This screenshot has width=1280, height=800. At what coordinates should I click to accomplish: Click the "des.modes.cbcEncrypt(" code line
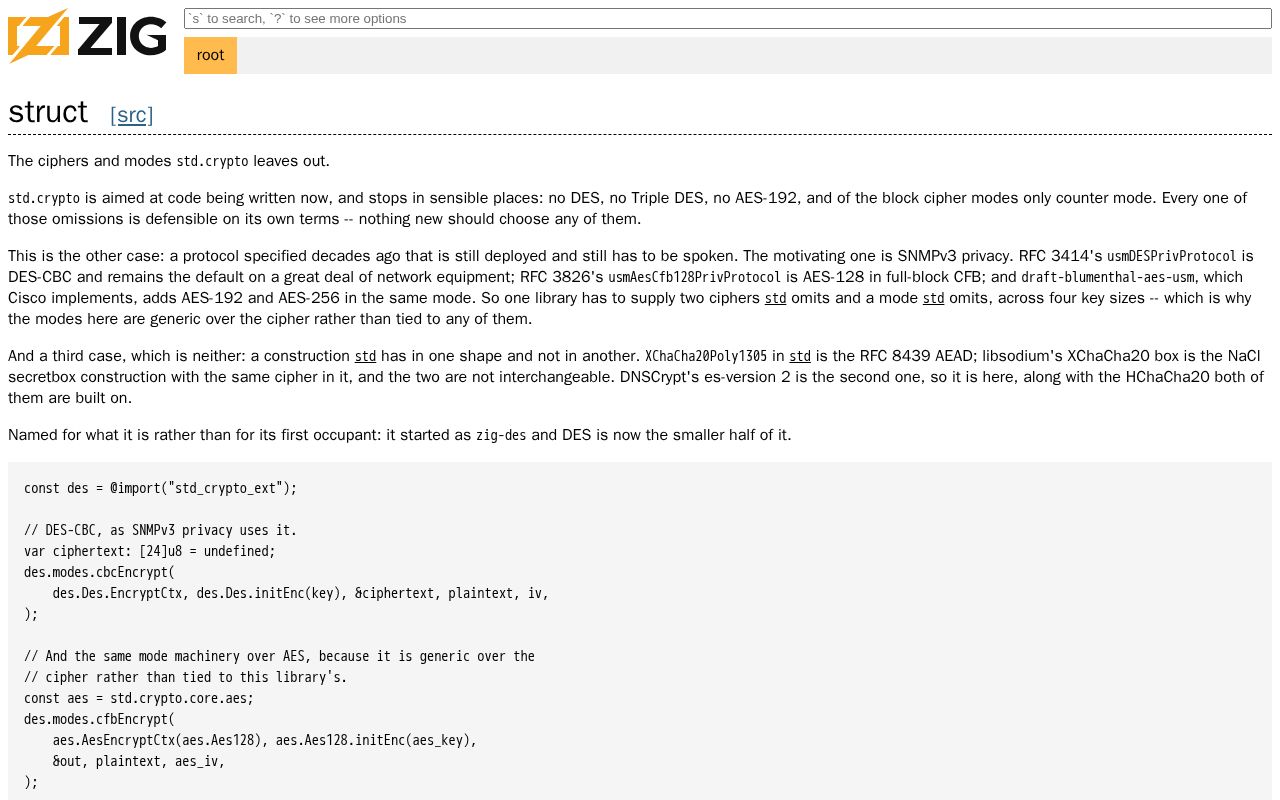pyautogui.click(x=100, y=572)
